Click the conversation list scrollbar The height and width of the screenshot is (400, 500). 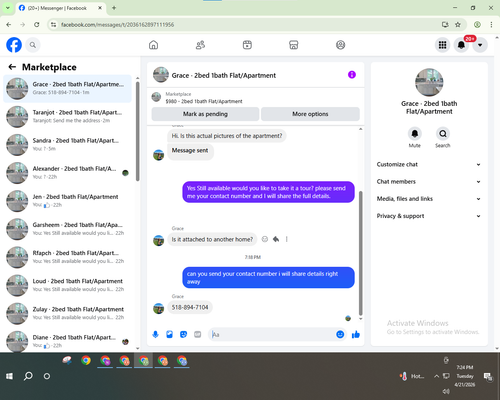click(137, 131)
